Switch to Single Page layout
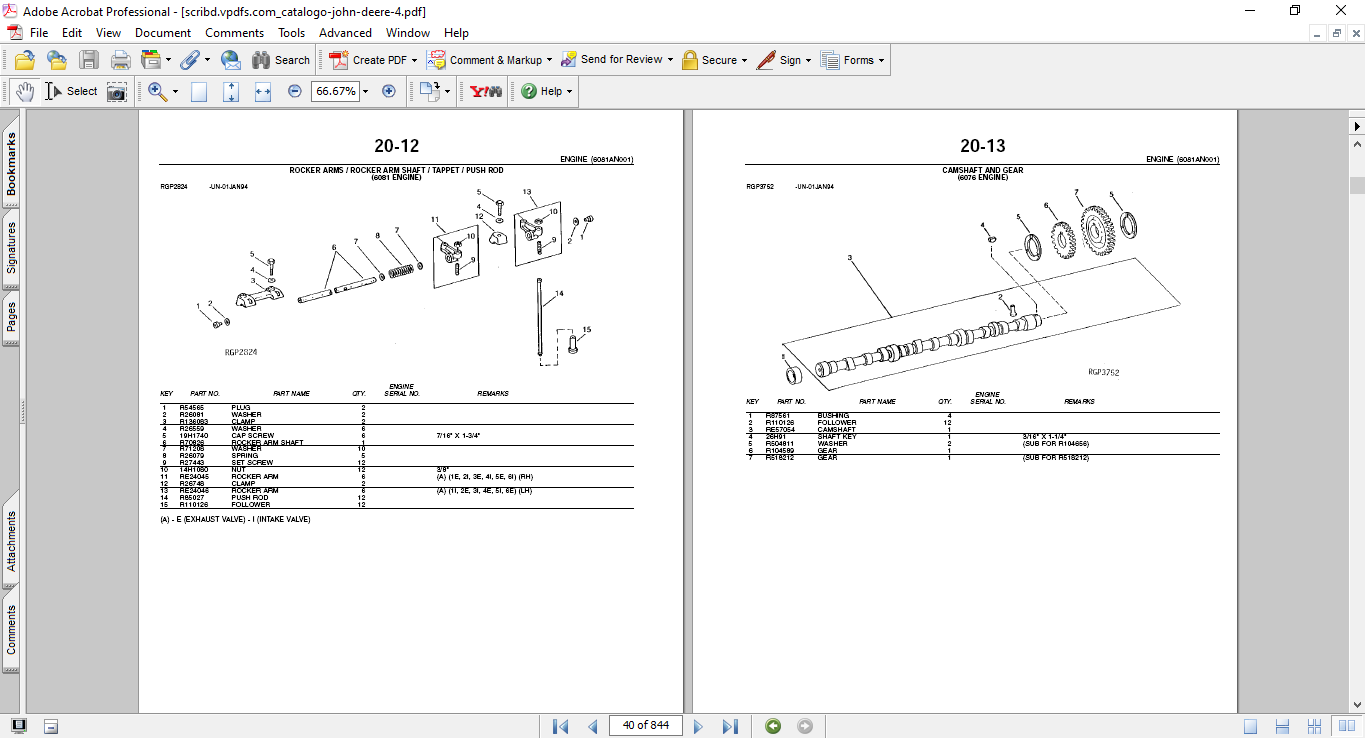 click(x=1250, y=726)
